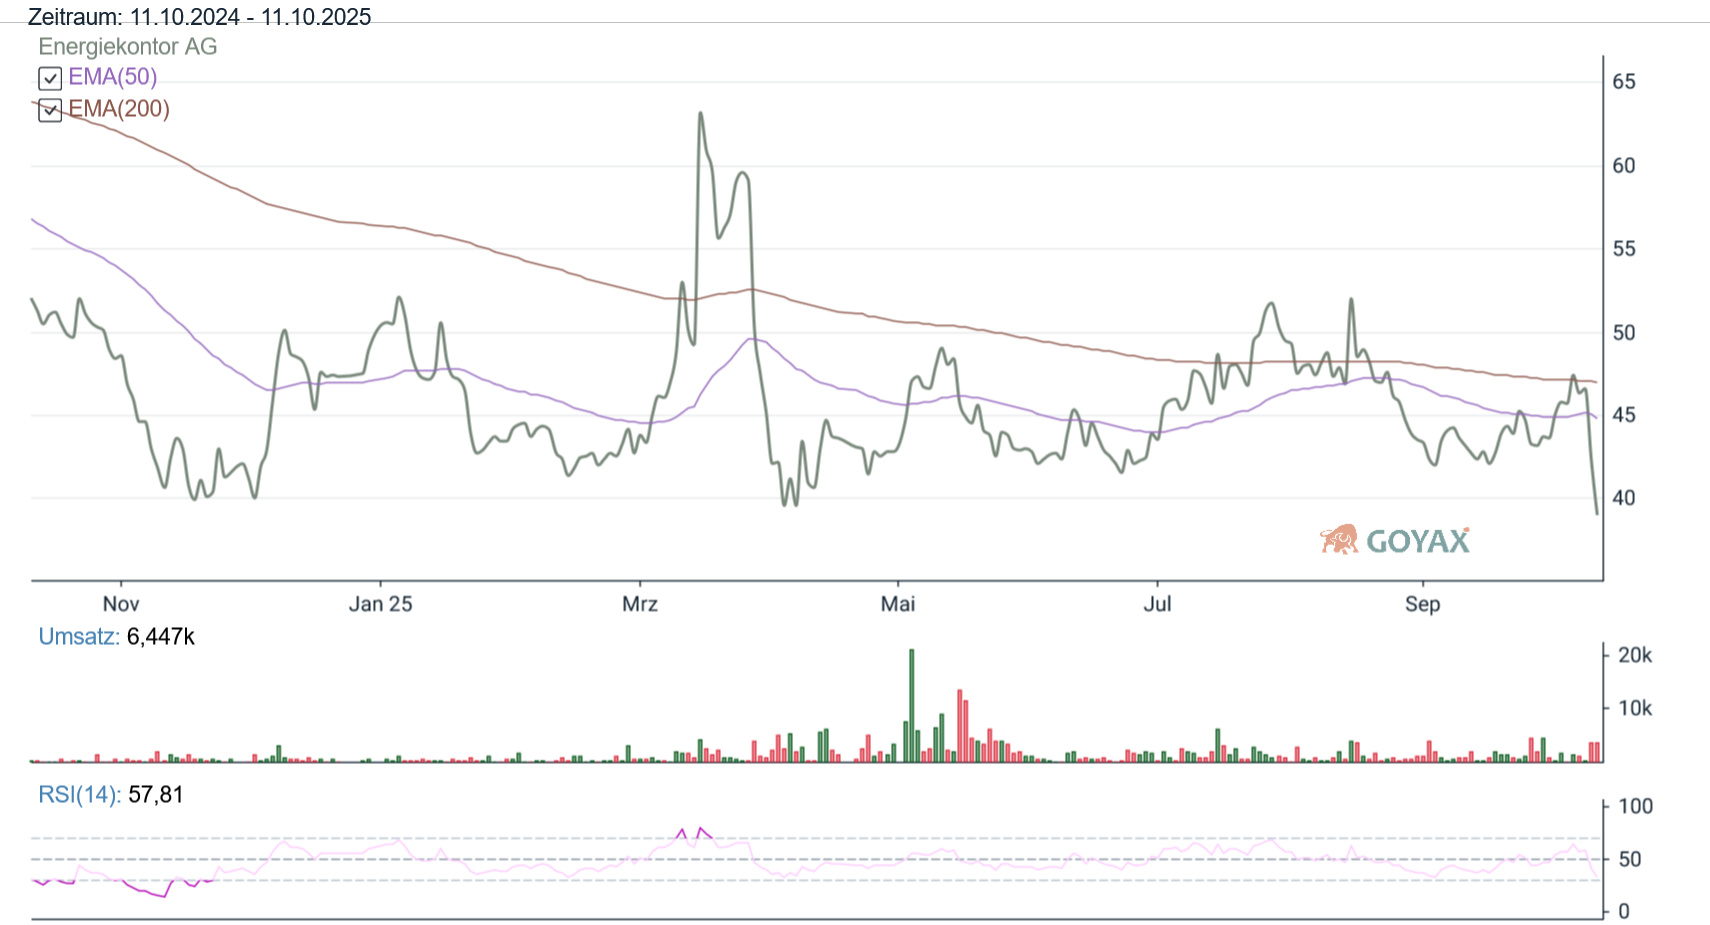Click the Mrz label on time axis

pos(640,604)
